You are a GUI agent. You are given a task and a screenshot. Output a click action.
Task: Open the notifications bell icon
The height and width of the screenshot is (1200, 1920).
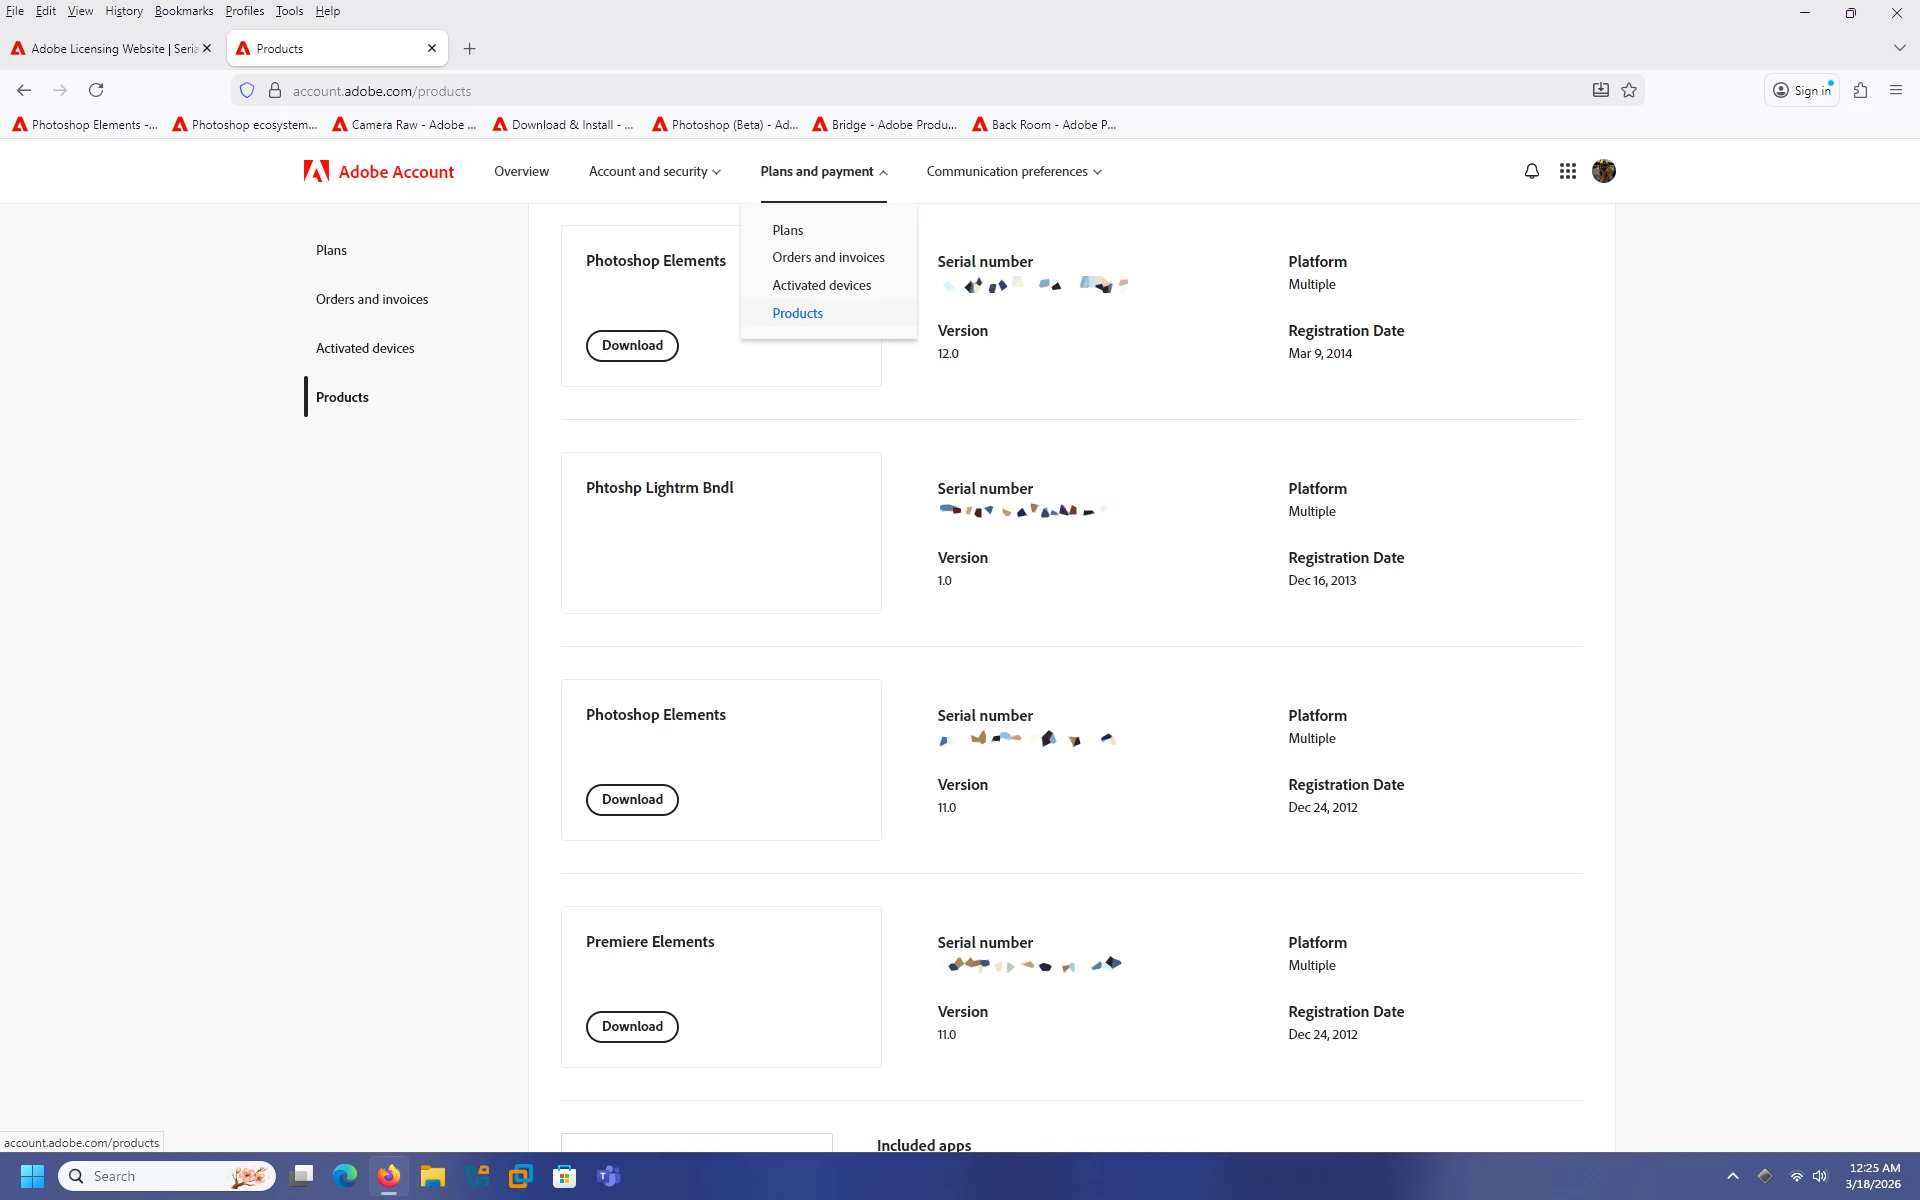coord(1531,171)
